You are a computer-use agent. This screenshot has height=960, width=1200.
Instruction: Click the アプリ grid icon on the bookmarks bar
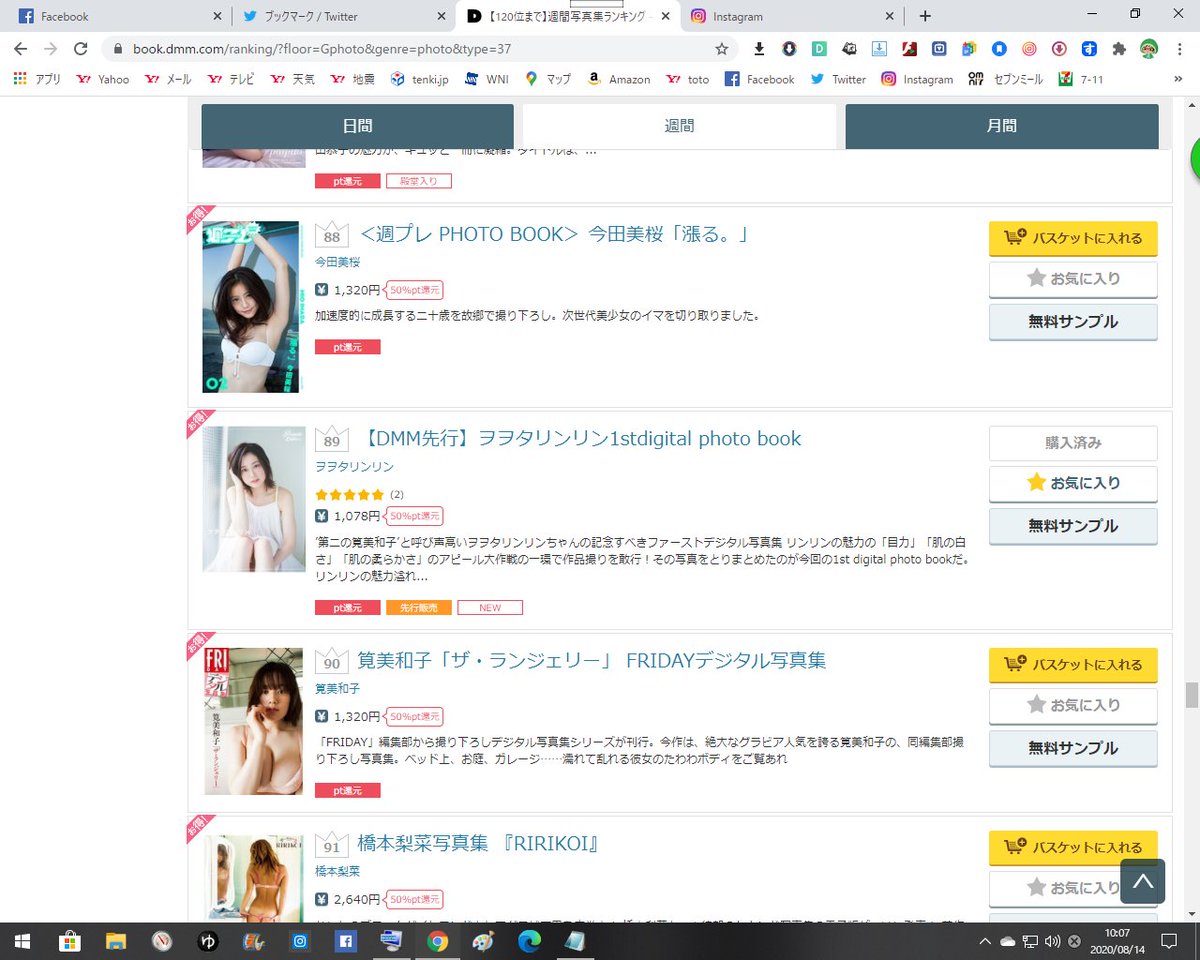coord(19,79)
